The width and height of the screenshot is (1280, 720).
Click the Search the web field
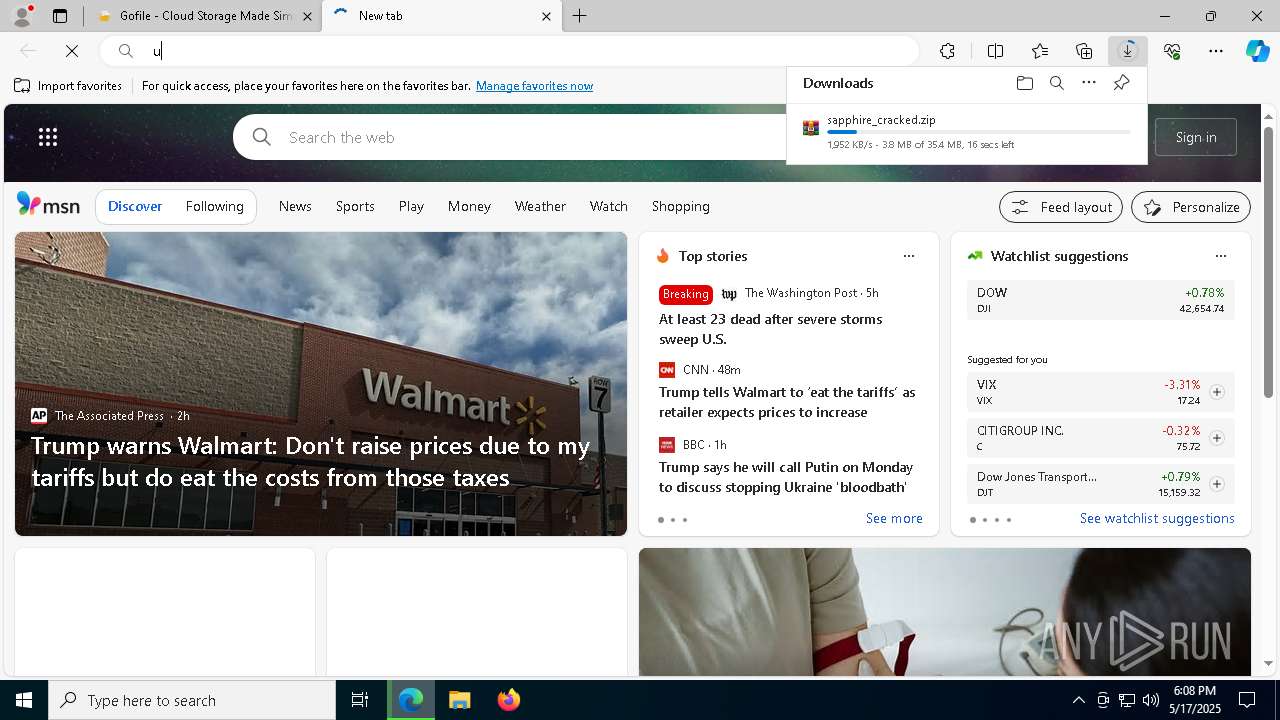510,137
